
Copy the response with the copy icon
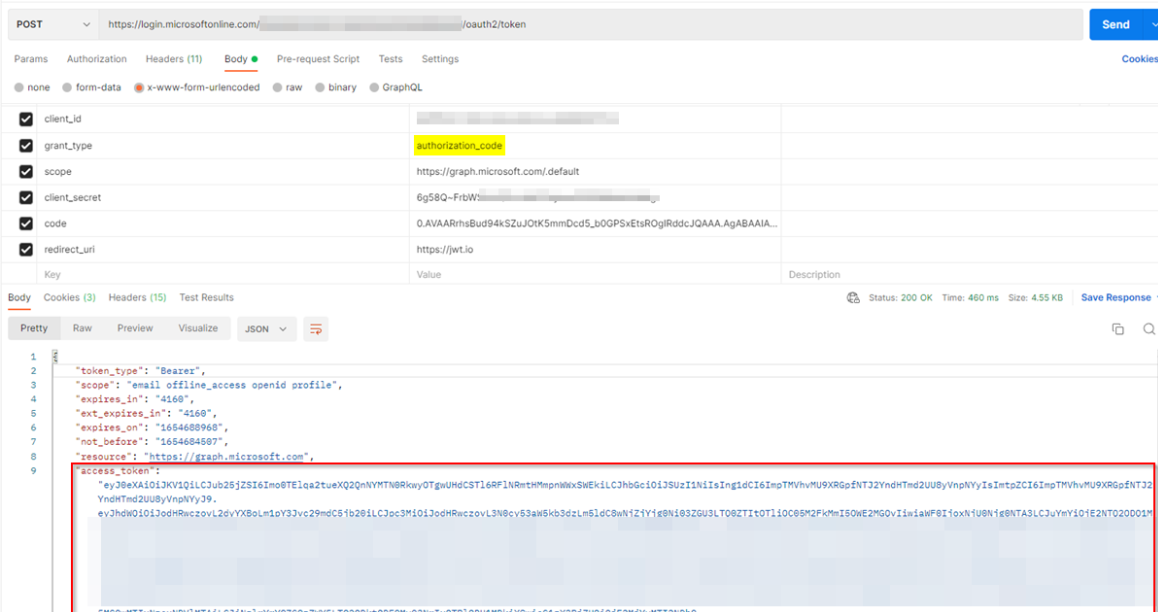1117,329
